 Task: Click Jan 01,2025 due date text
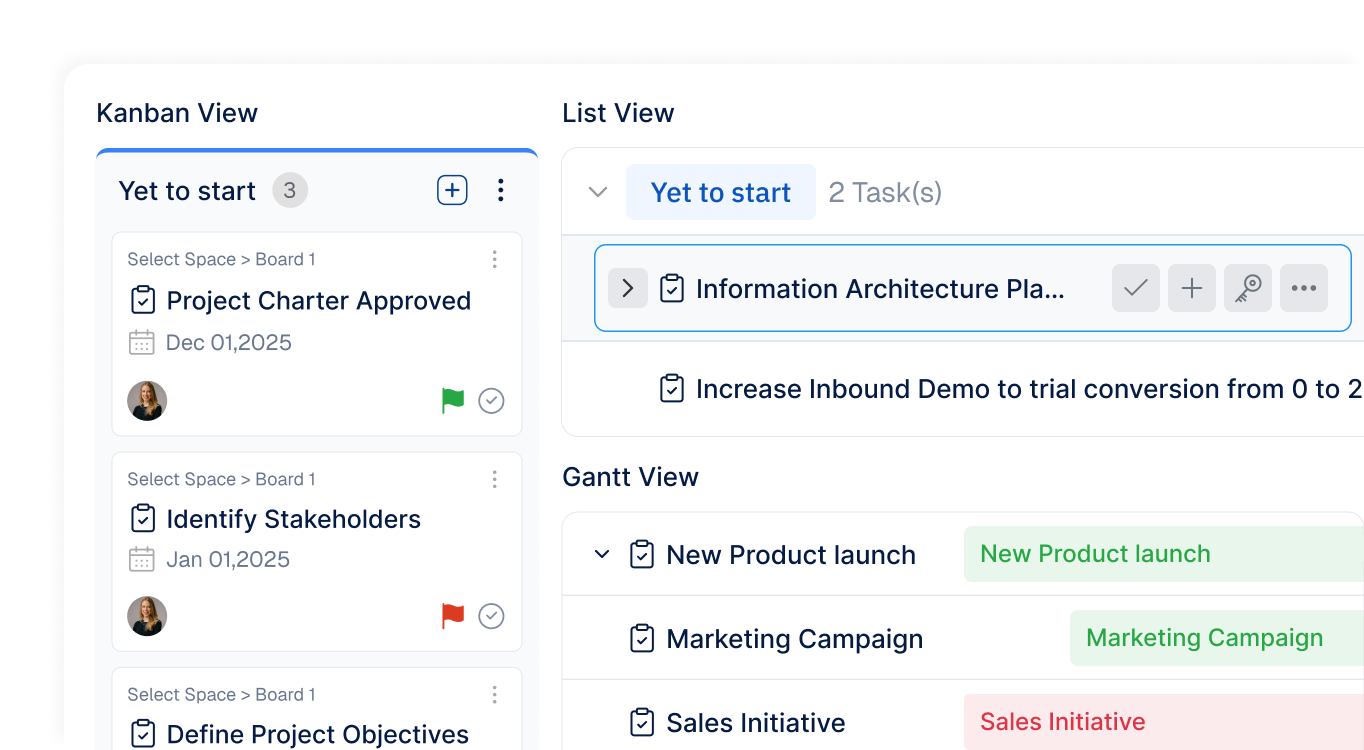point(228,559)
